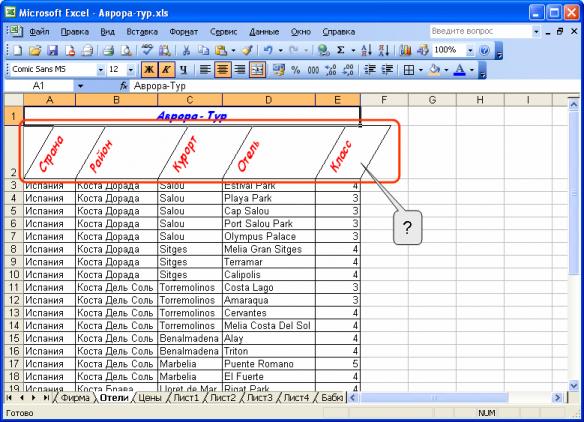Expand the 100% zoom dropdown
This screenshot has width=584, height=422.
click(470, 50)
